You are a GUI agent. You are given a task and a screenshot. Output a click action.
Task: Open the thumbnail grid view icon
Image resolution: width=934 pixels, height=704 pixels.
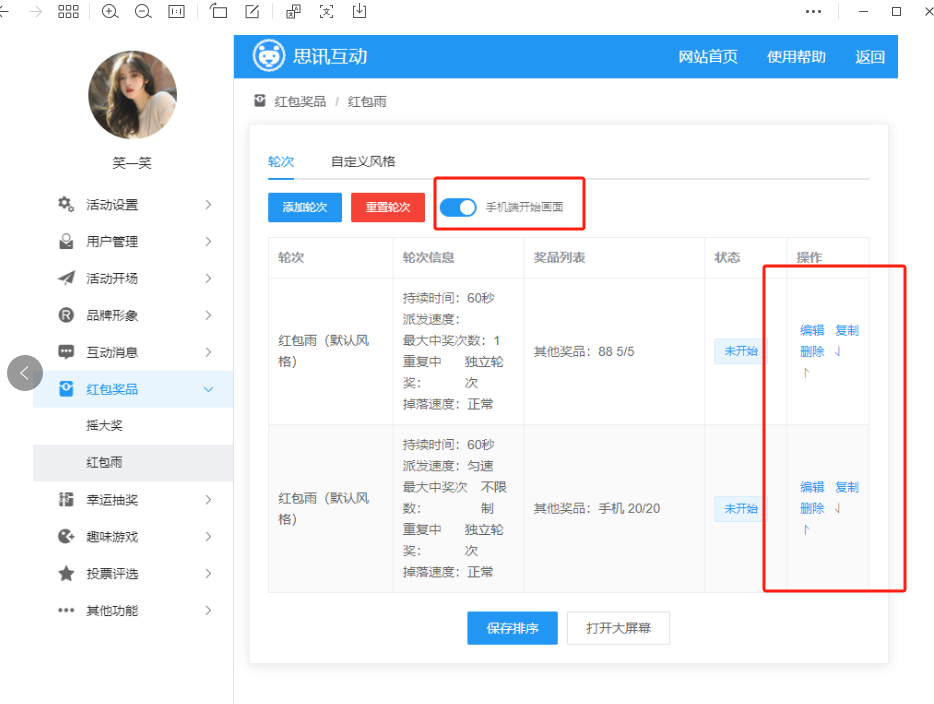68,12
